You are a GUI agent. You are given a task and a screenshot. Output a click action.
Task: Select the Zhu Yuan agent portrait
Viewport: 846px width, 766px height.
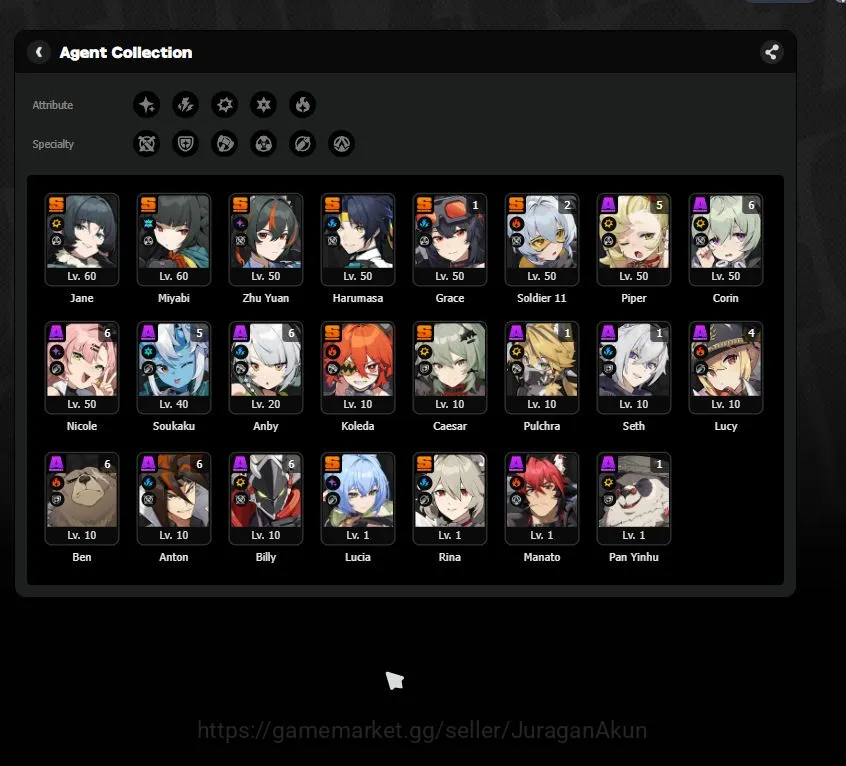click(265, 240)
